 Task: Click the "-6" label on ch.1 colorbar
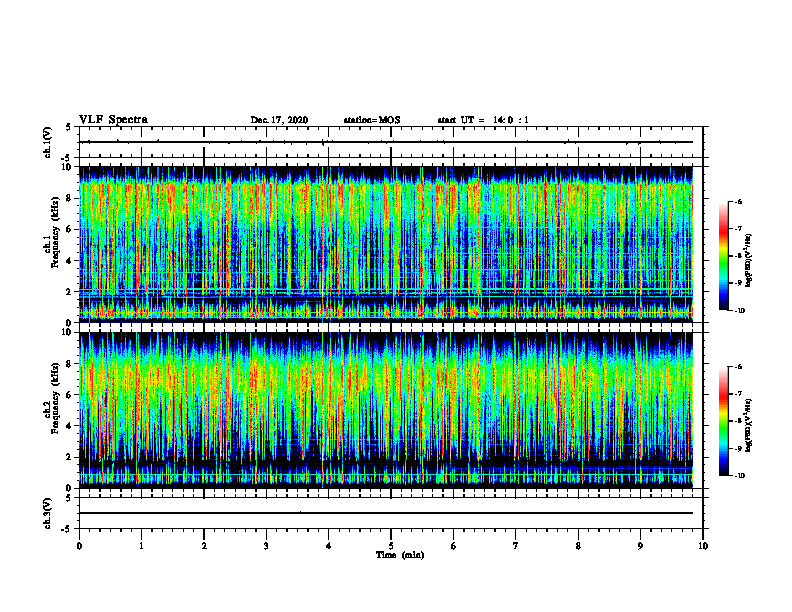click(x=738, y=202)
